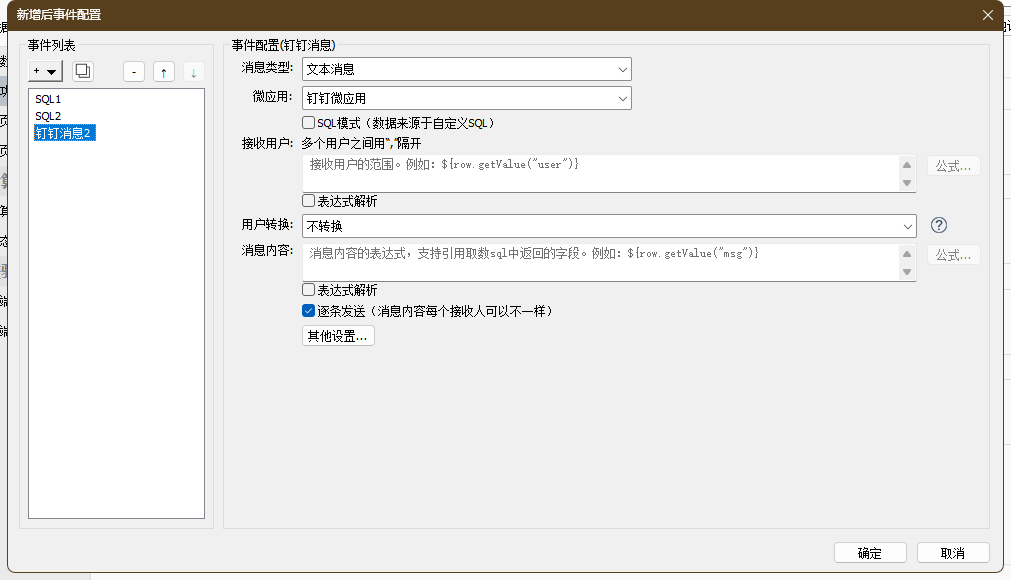Open the 消息类型 dropdown
Image resolution: width=1011 pixels, height=580 pixels.
(x=466, y=69)
